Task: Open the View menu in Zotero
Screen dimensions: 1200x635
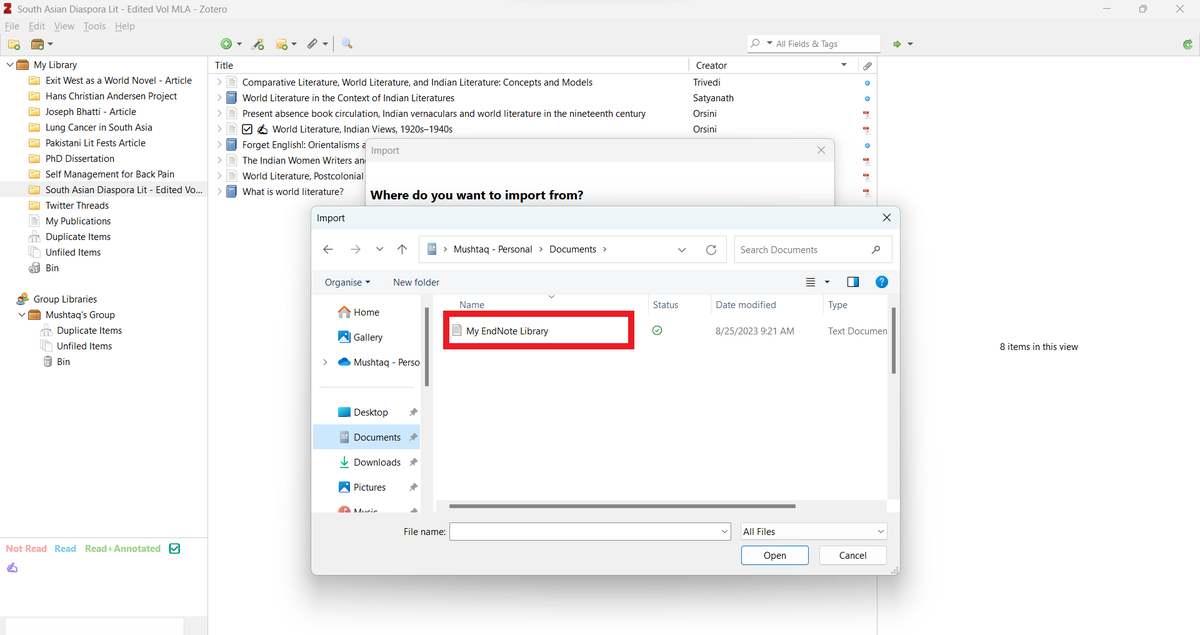Action: [x=64, y=26]
